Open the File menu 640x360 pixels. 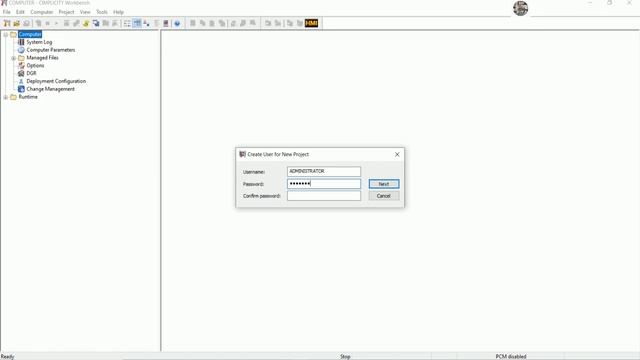tap(7, 12)
